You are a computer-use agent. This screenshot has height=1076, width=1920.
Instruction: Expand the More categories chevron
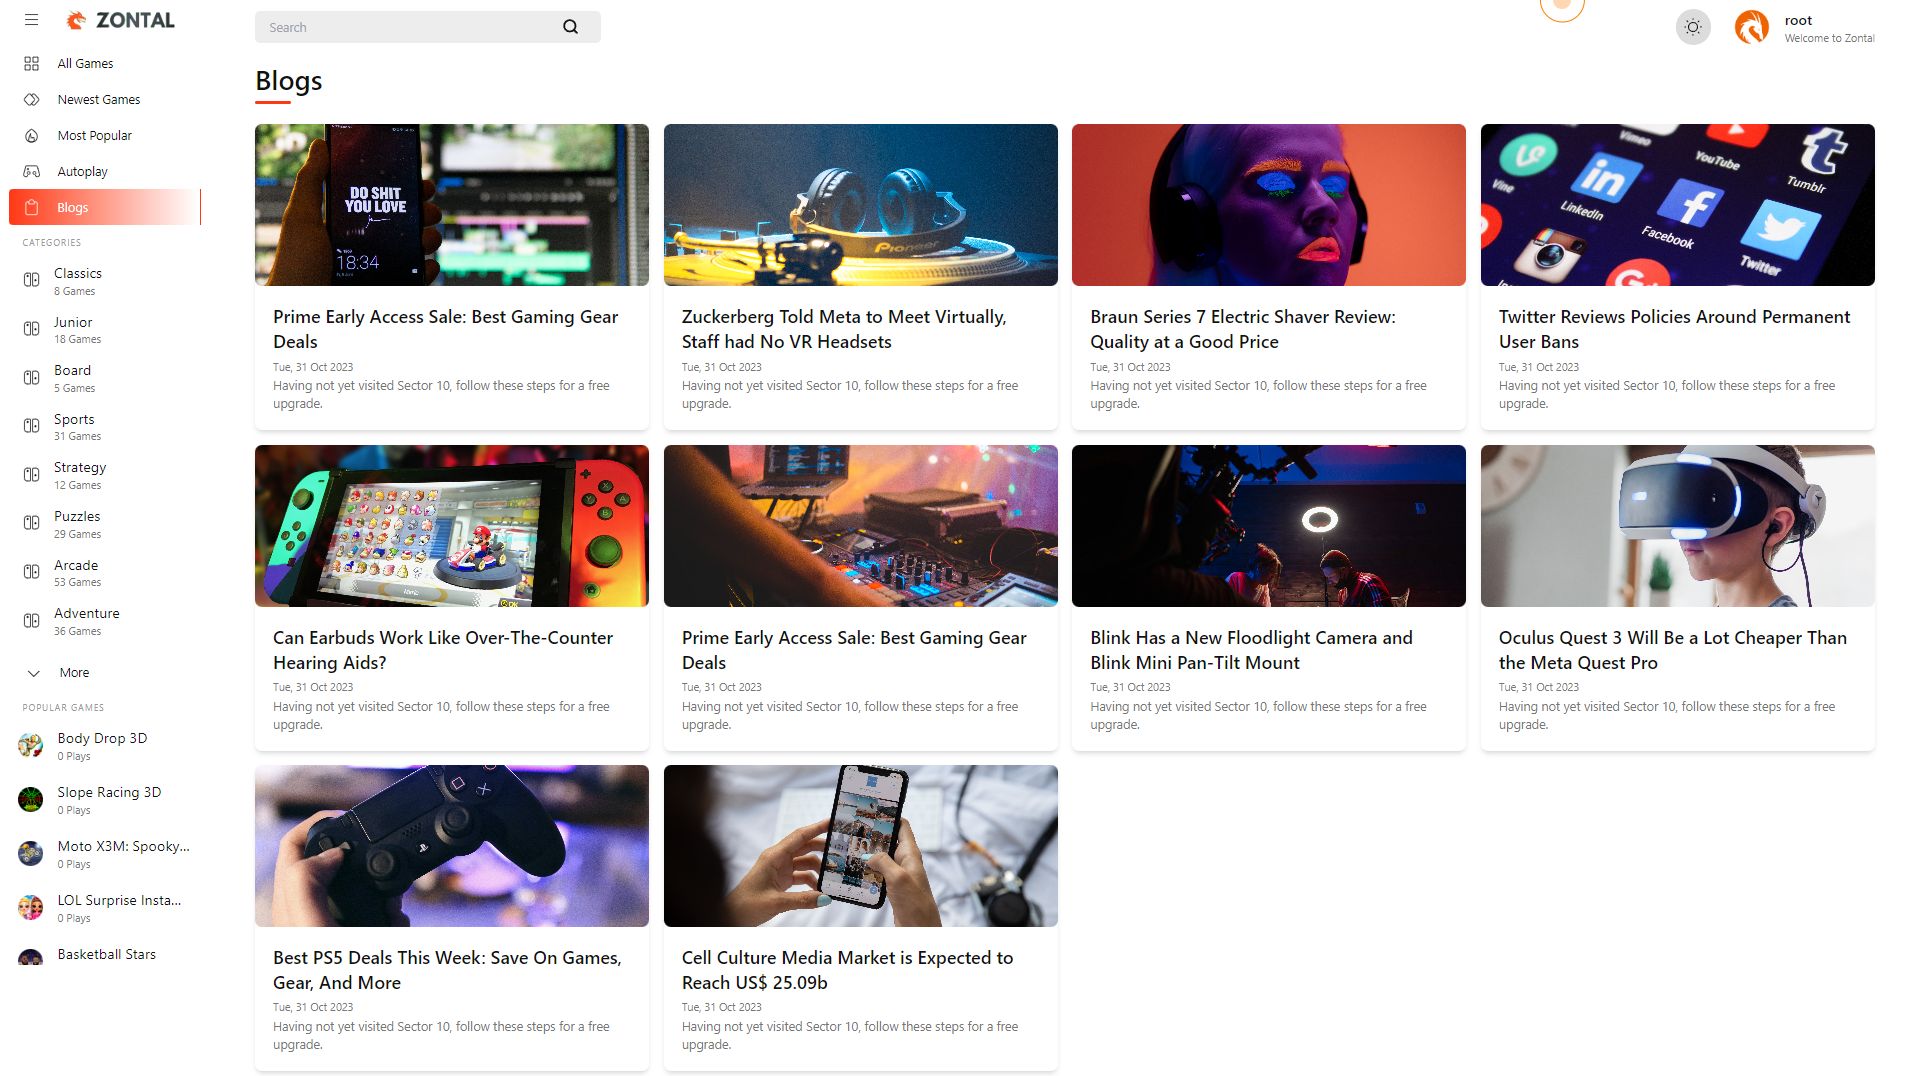click(34, 673)
